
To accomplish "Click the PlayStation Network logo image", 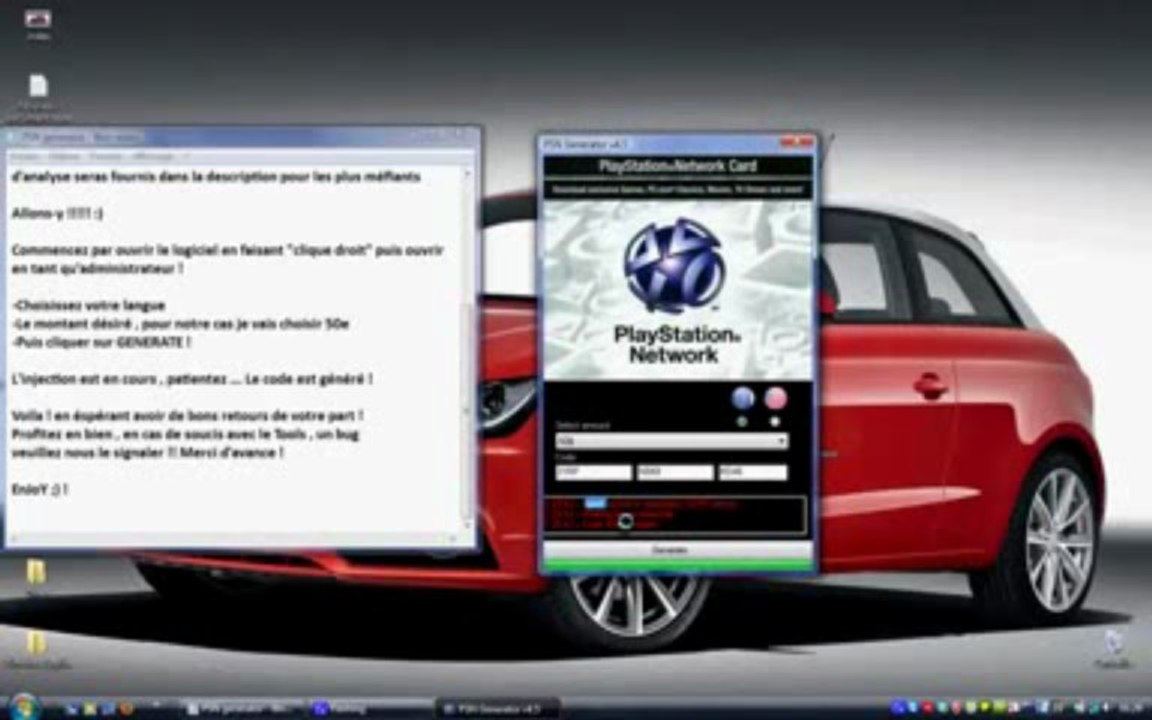I will pyautogui.click(x=677, y=290).
